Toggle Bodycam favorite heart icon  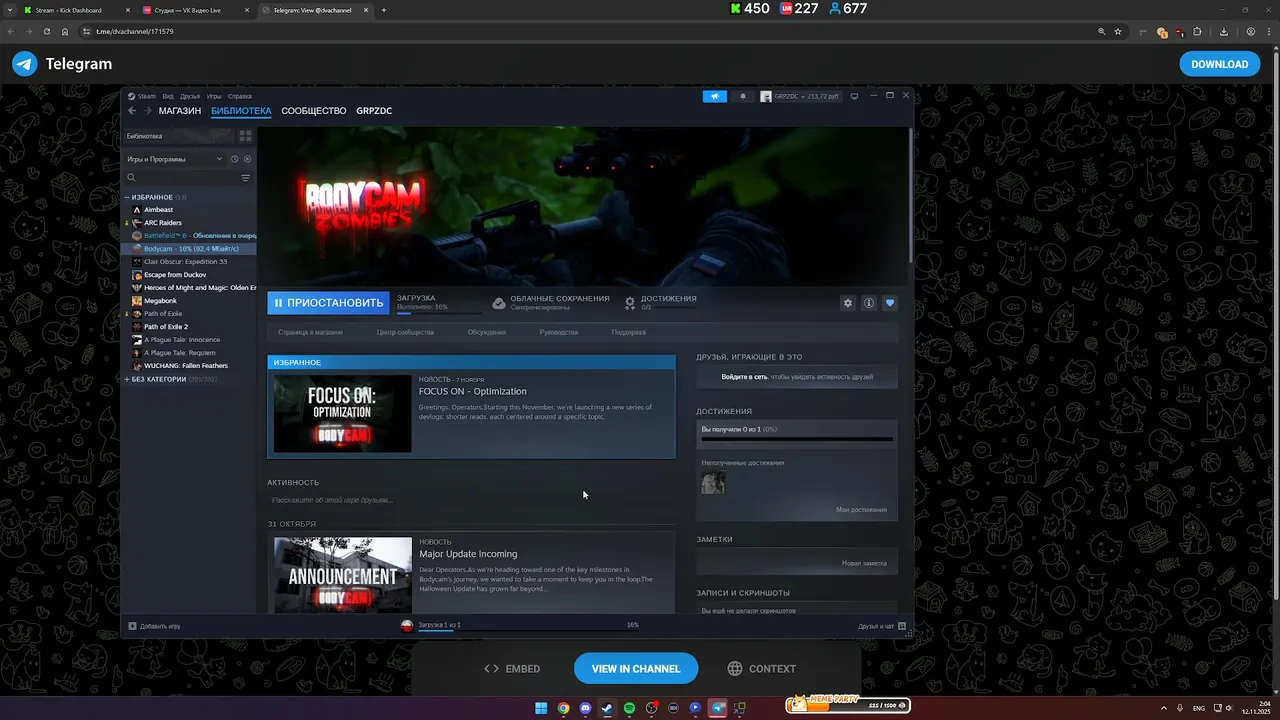(890, 303)
